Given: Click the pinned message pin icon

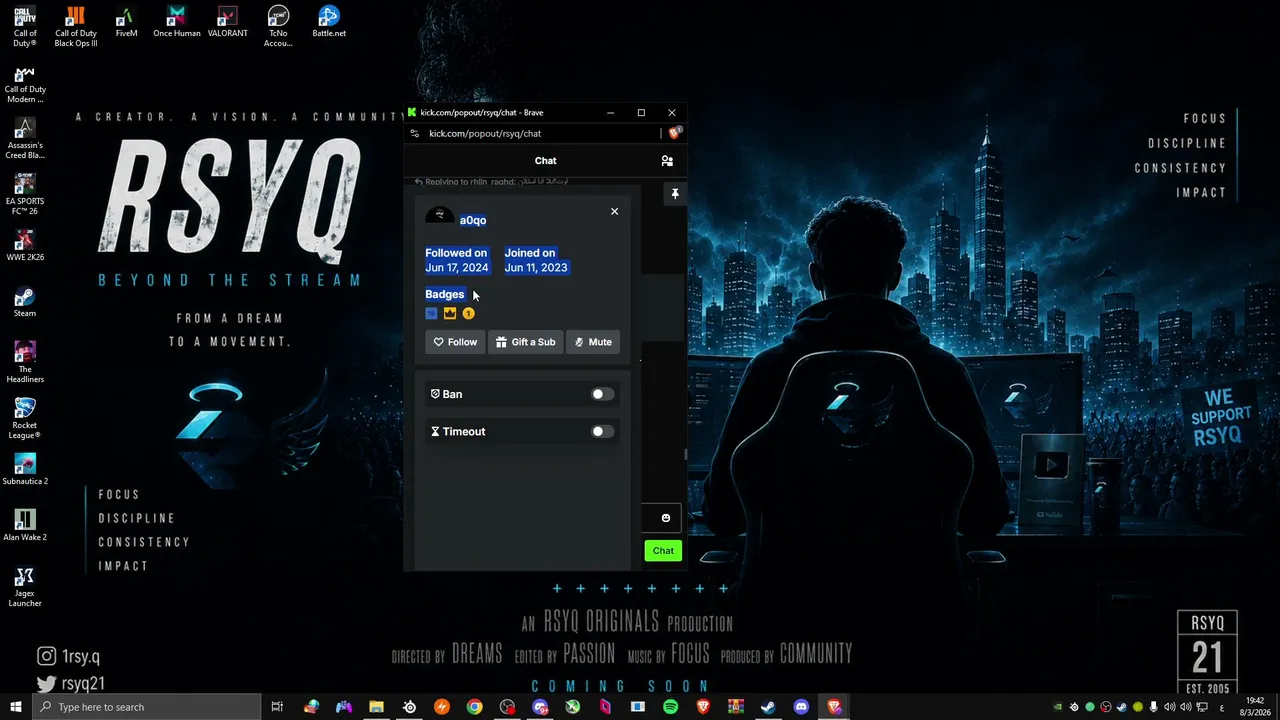Looking at the screenshot, I should (x=675, y=193).
